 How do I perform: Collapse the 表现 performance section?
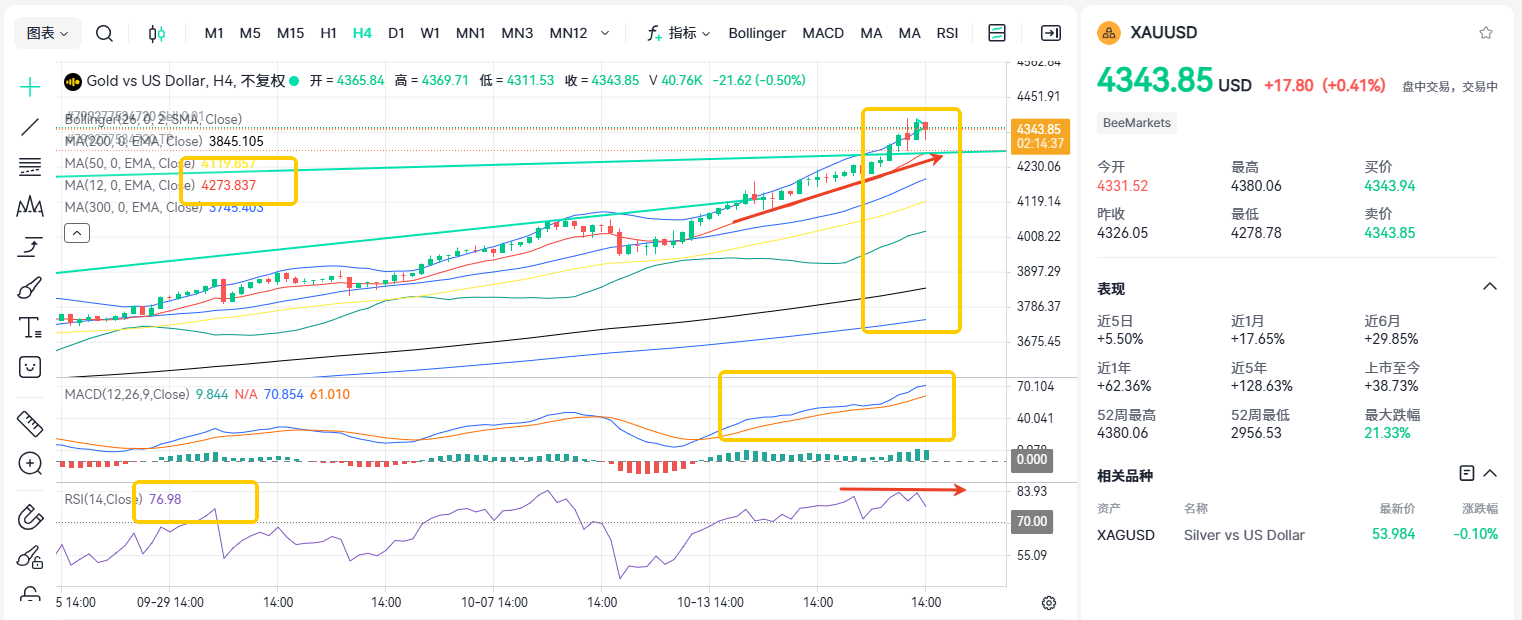tap(1489, 287)
